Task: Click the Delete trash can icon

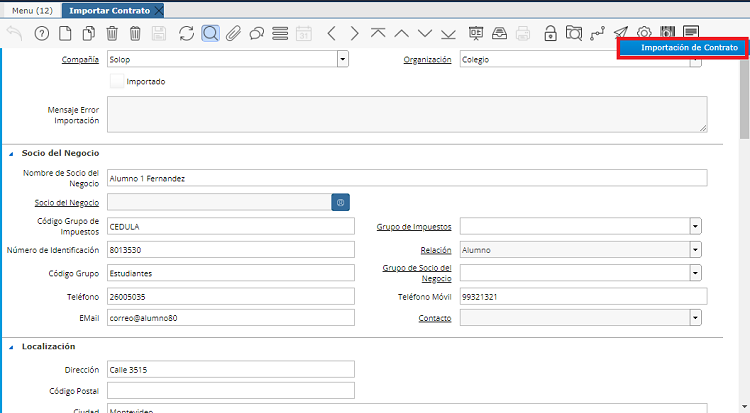Action: point(112,33)
